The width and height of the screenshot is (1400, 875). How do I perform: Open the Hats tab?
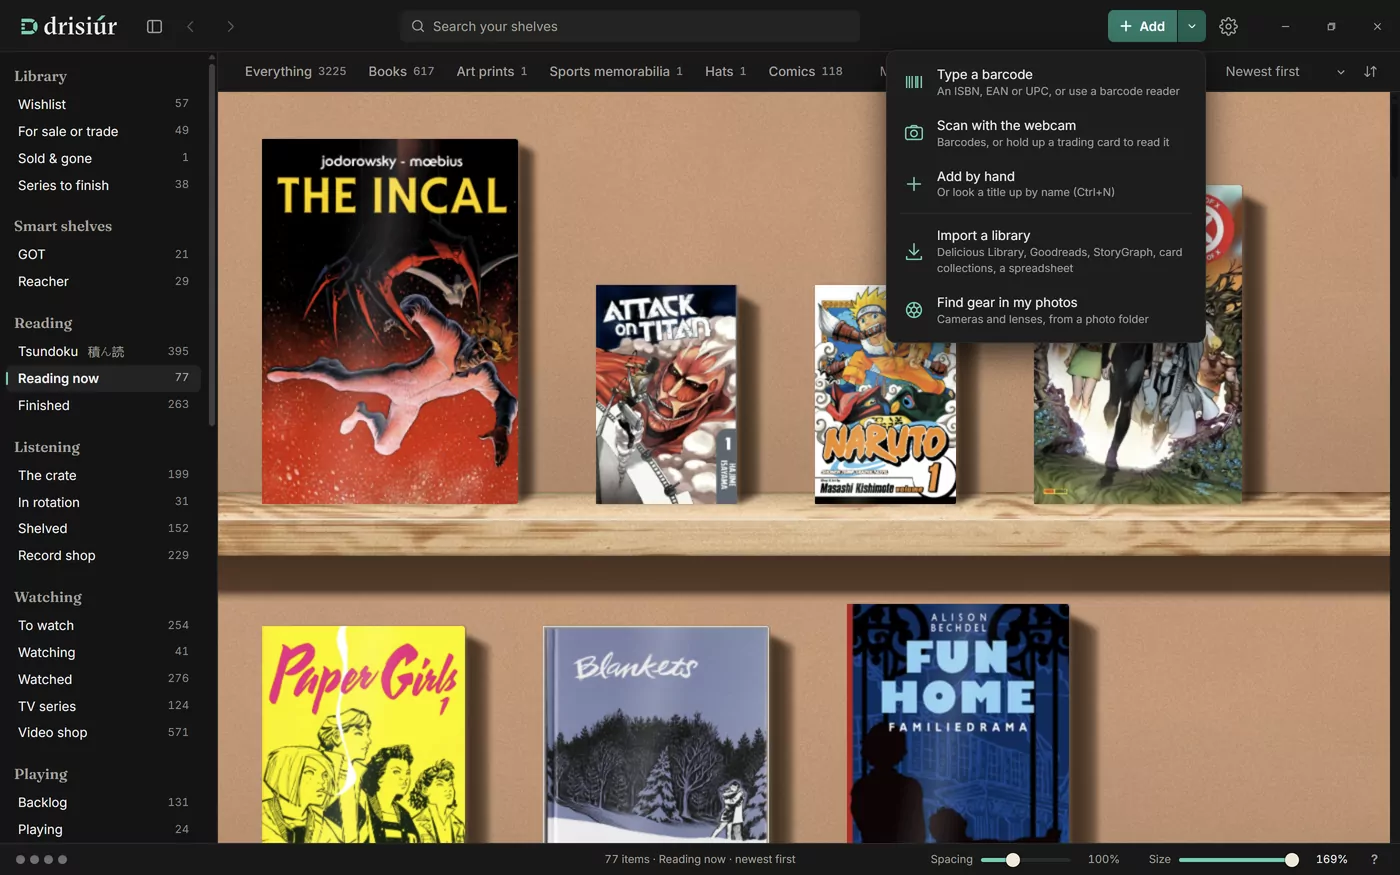(726, 71)
